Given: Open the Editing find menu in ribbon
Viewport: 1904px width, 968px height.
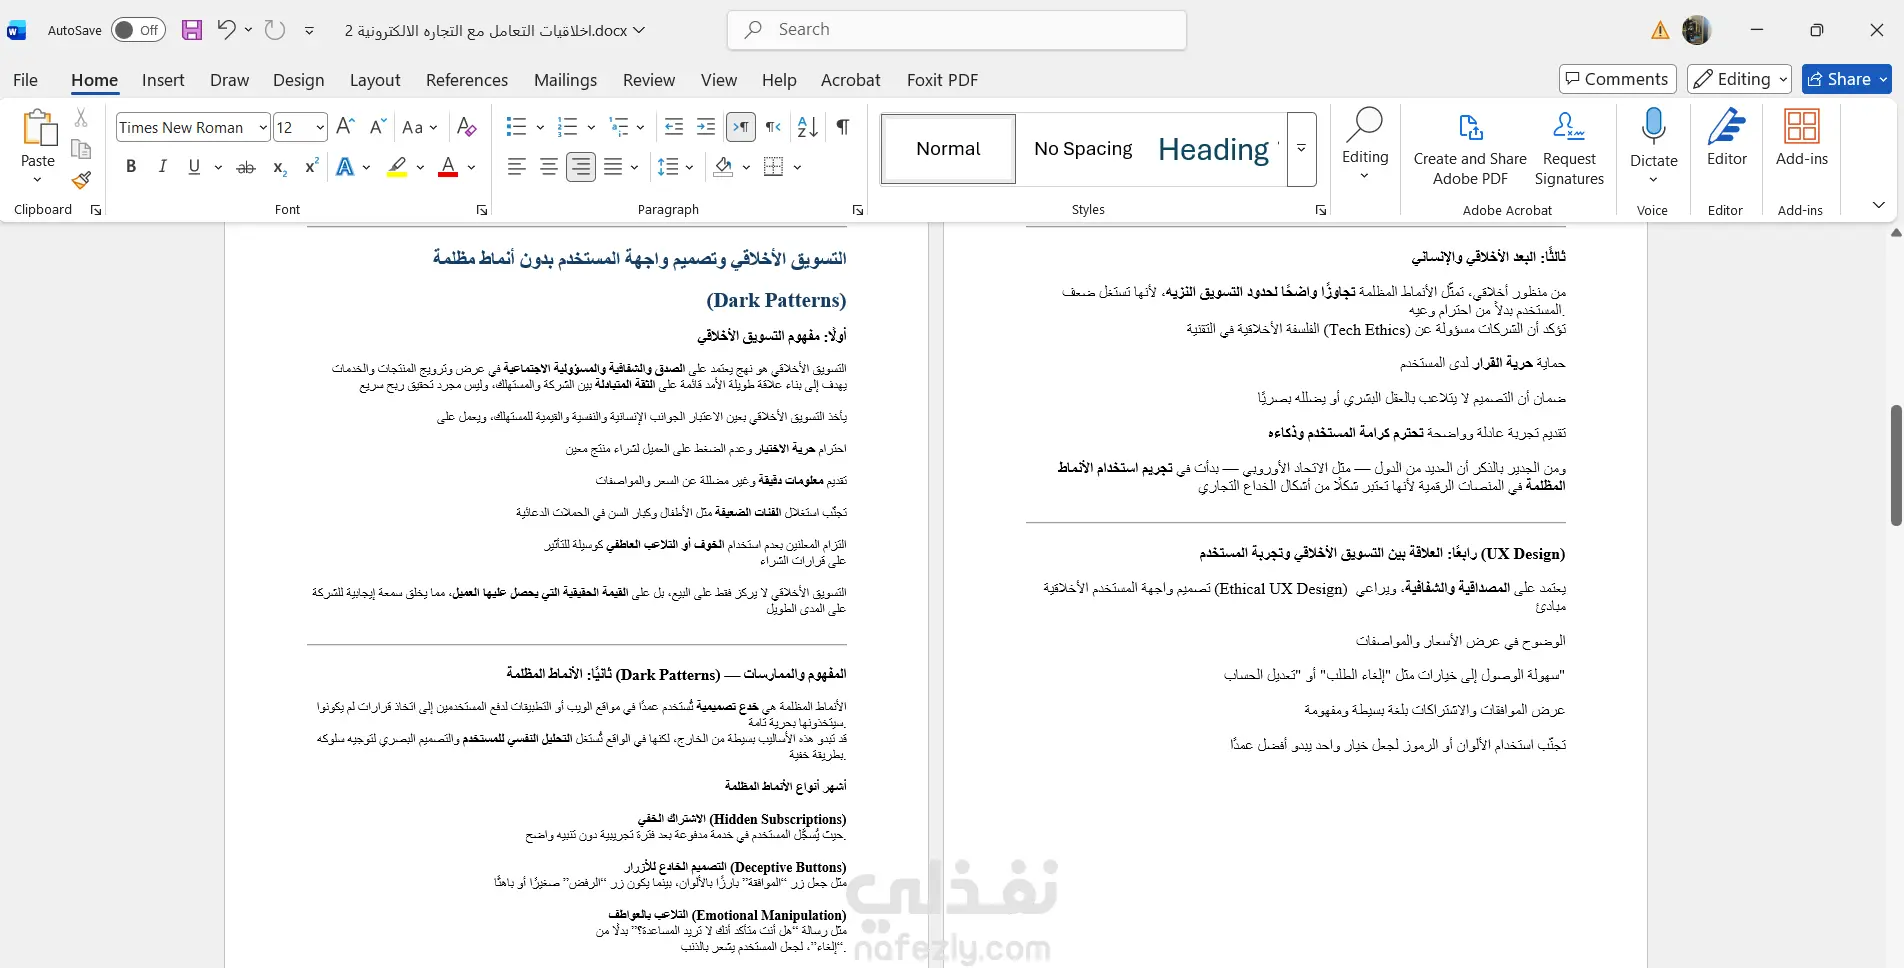Looking at the screenshot, I should 1365,145.
